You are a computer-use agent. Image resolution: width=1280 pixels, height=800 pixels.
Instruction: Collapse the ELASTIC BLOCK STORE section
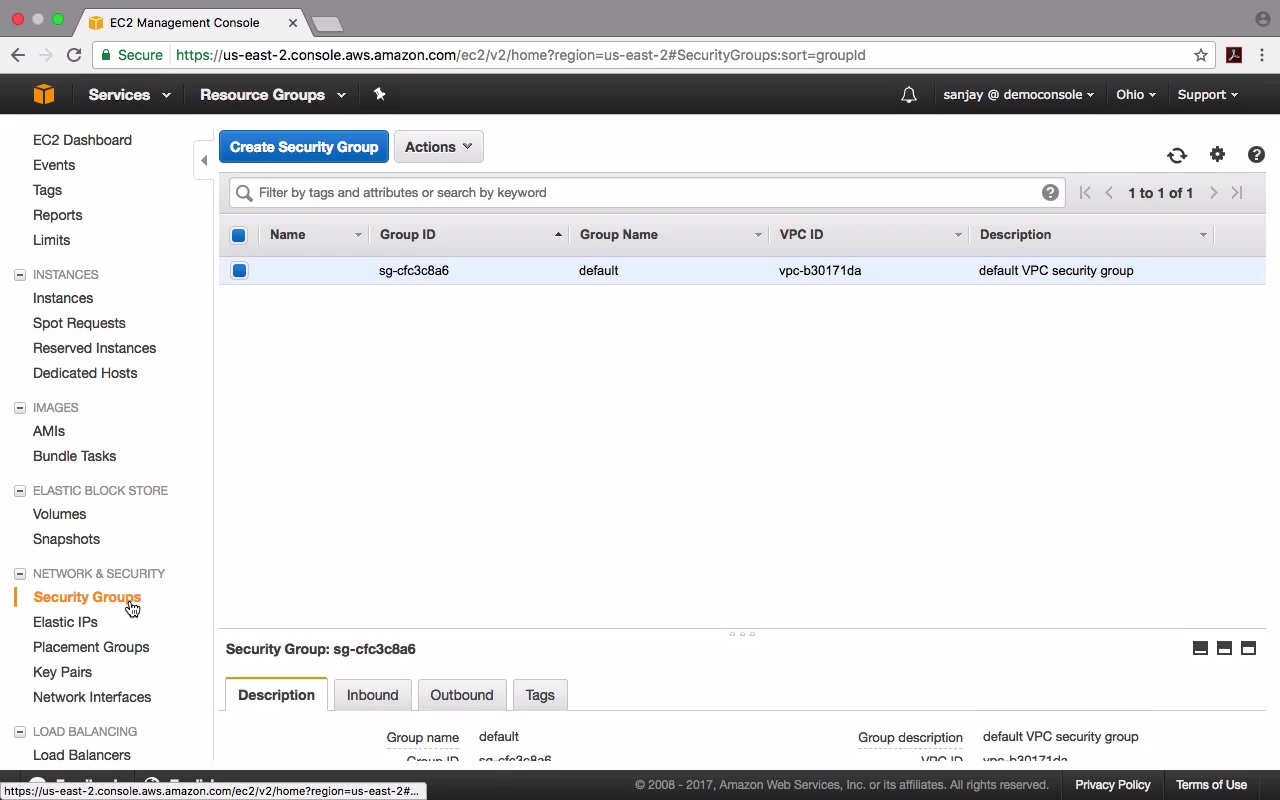[x=19, y=490]
